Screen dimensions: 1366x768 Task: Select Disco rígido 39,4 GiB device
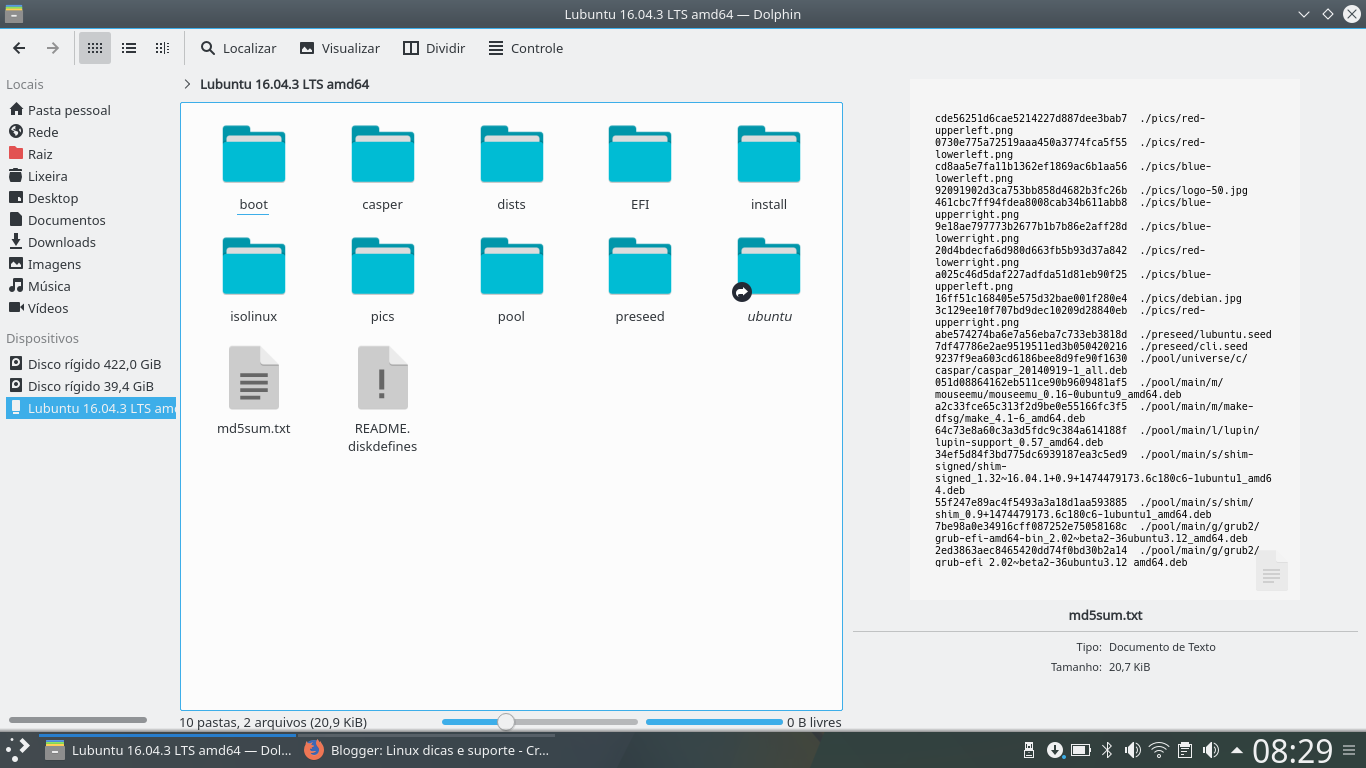point(90,386)
